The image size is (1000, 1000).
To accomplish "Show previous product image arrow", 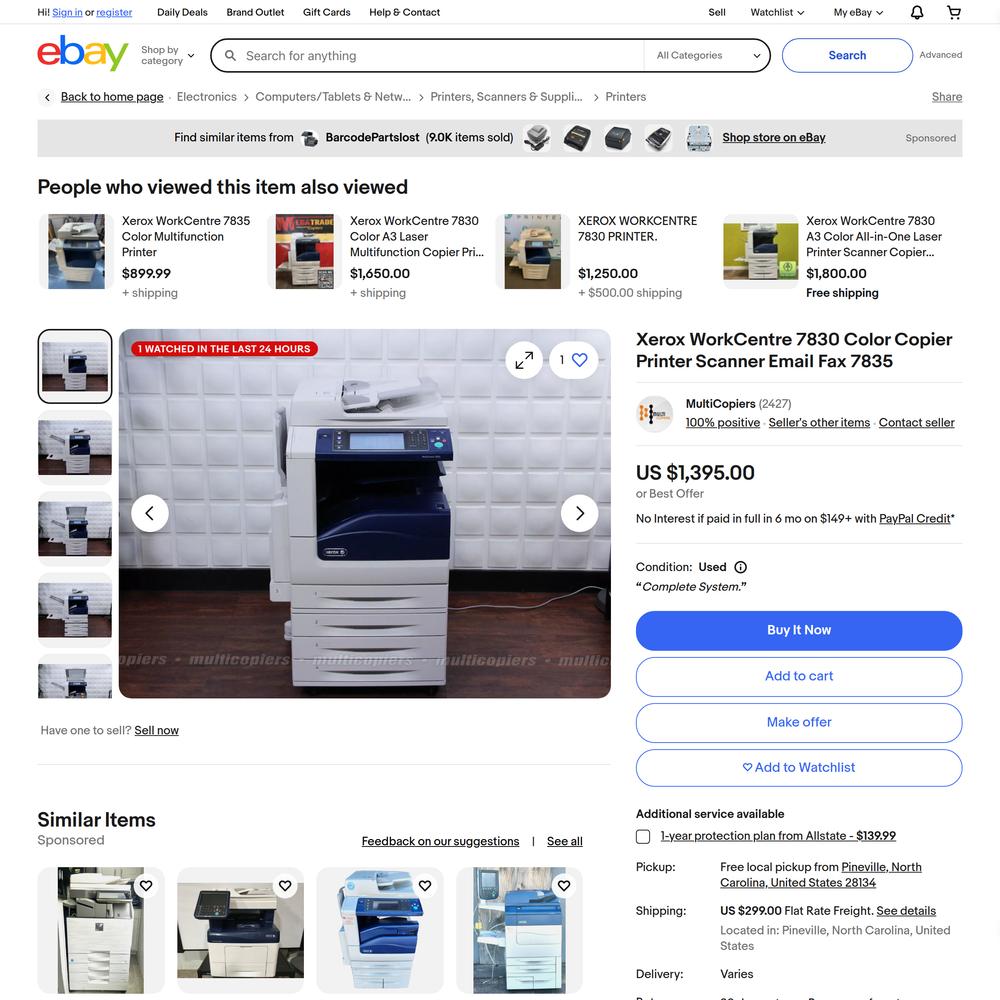I will click(x=150, y=513).
